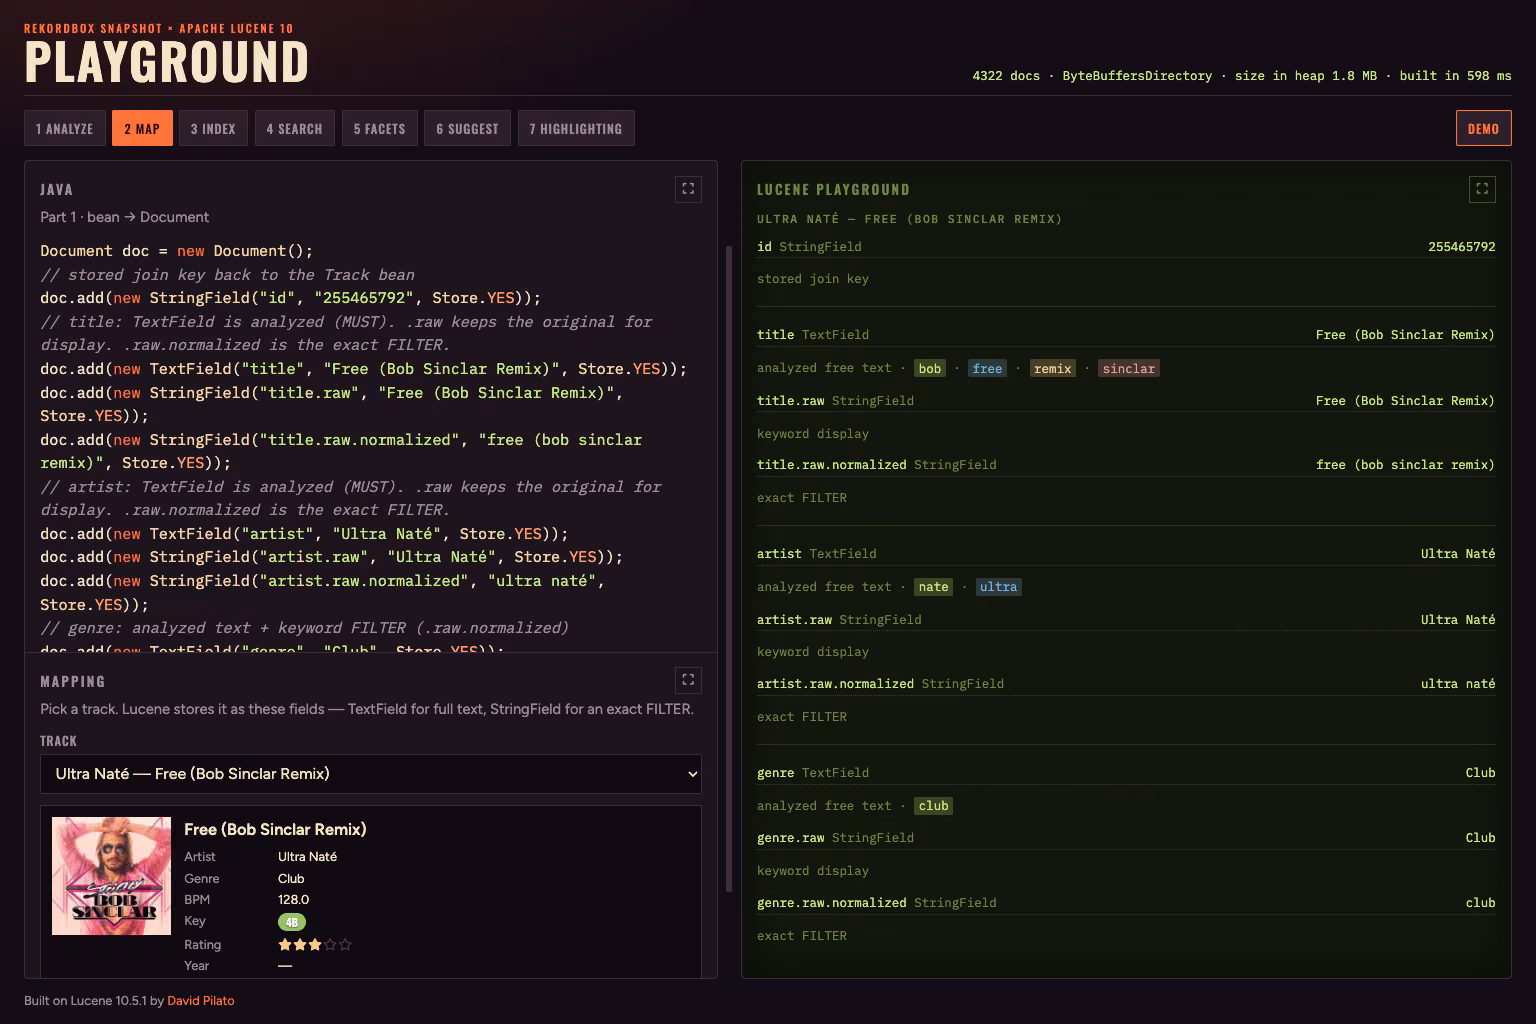This screenshot has width=1536, height=1024.
Task: Click the 'free (bob sinclar remix)' normalized value
Action: coord(1406,465)
